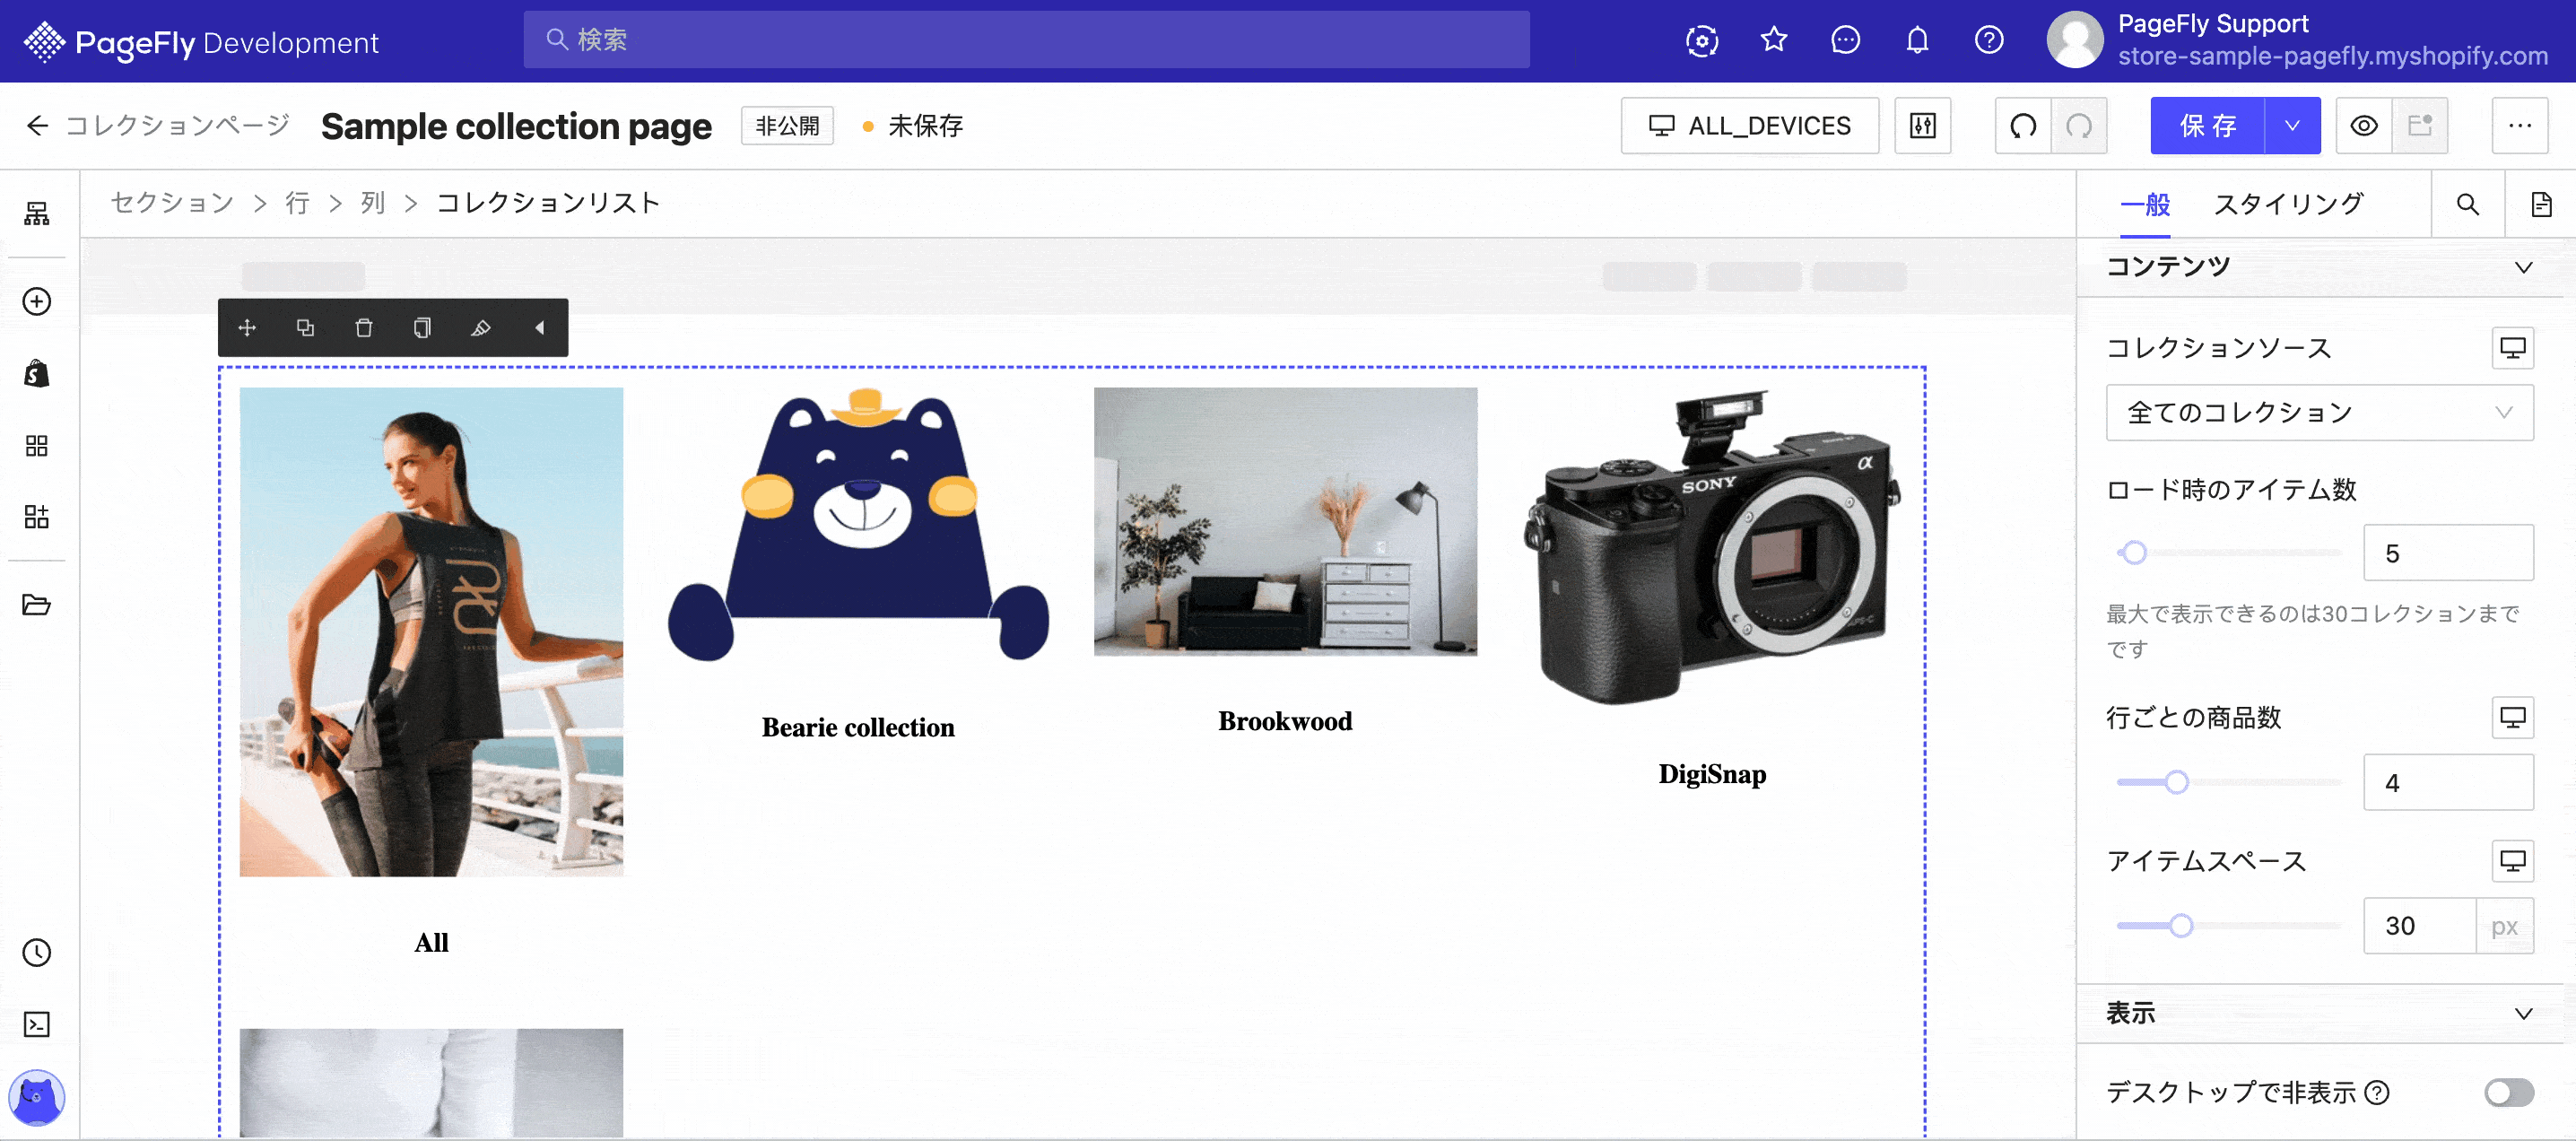Click the ロード時のアイテム数 value field showing 5
2576x1141 pixels.
coord(2448,553)
